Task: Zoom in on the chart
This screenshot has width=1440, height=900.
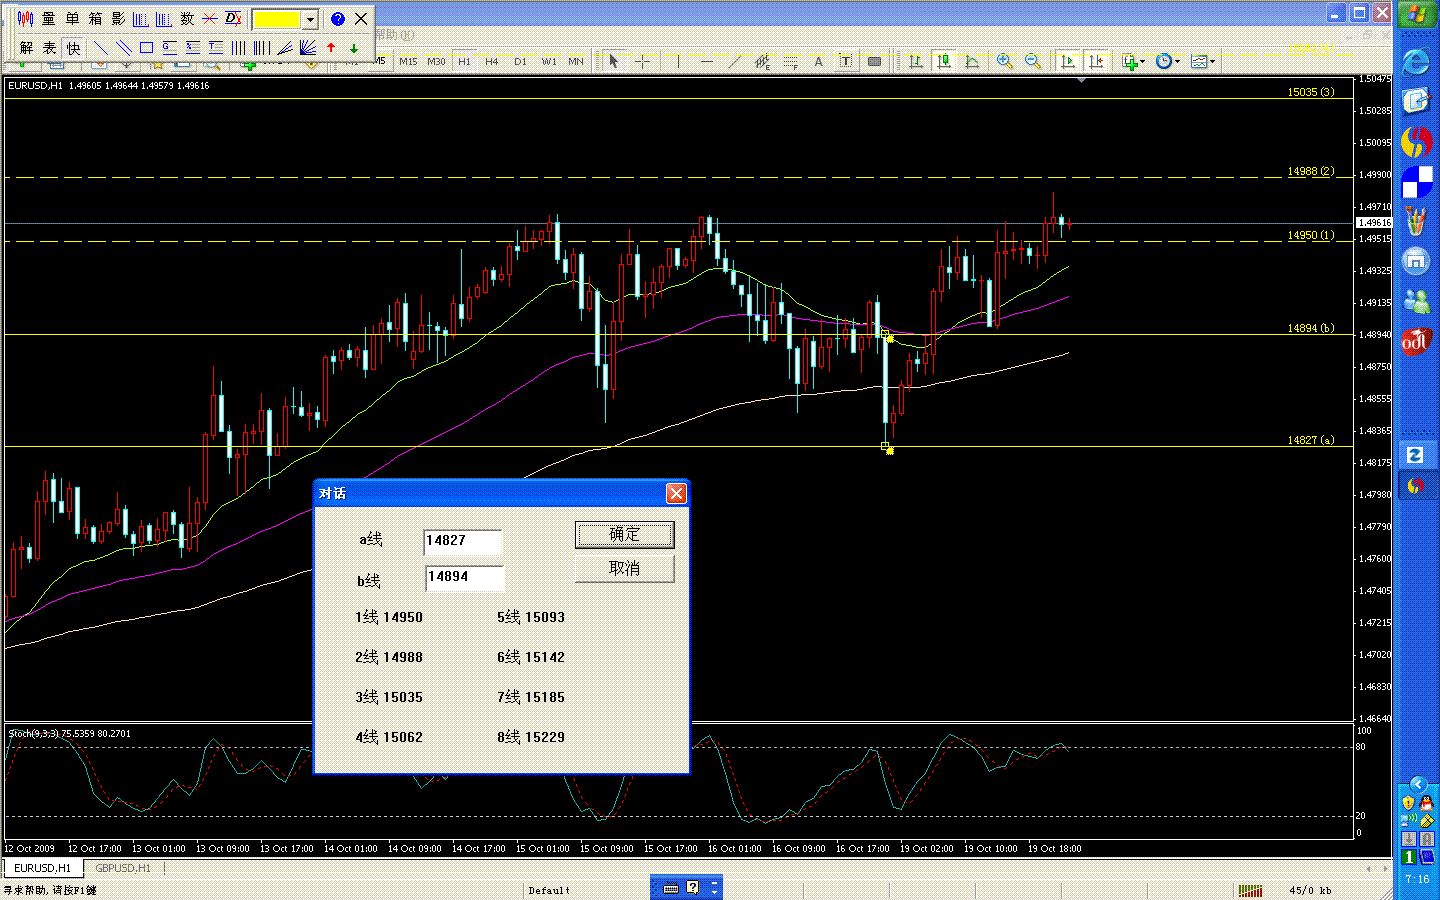Action: click(x=1005, y=61)
